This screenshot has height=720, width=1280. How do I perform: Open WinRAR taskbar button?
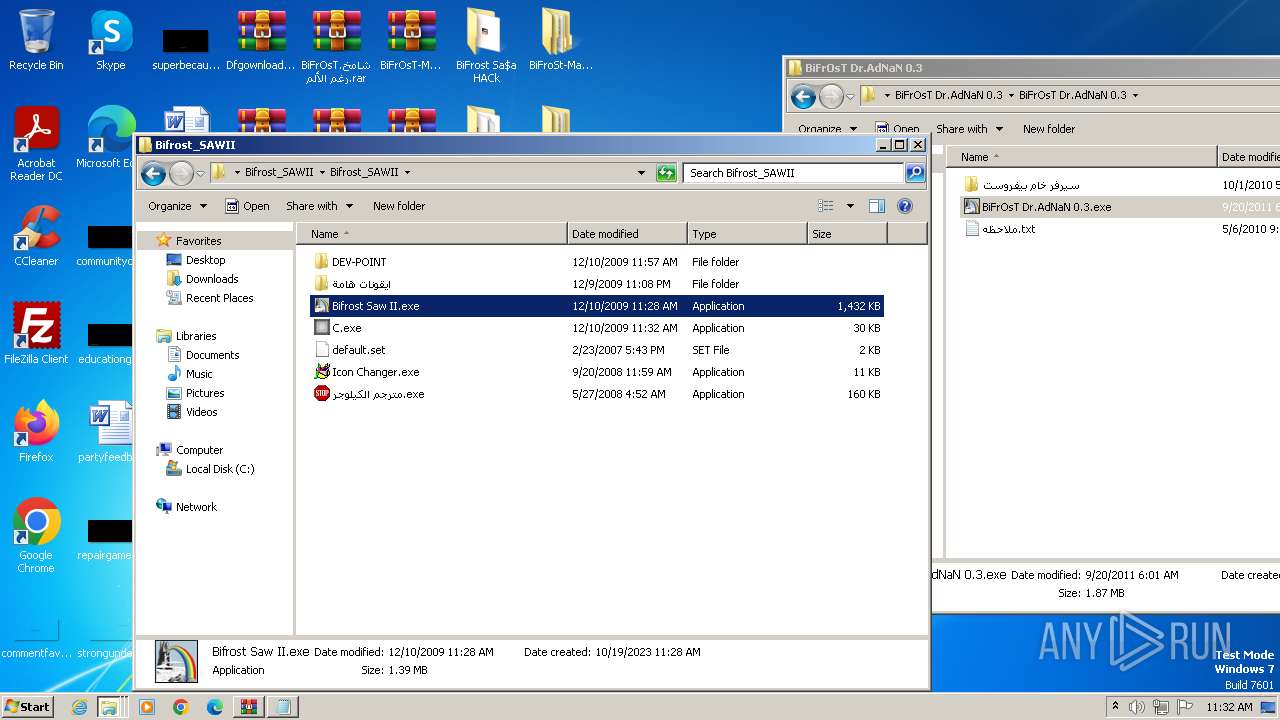[249, 707]
